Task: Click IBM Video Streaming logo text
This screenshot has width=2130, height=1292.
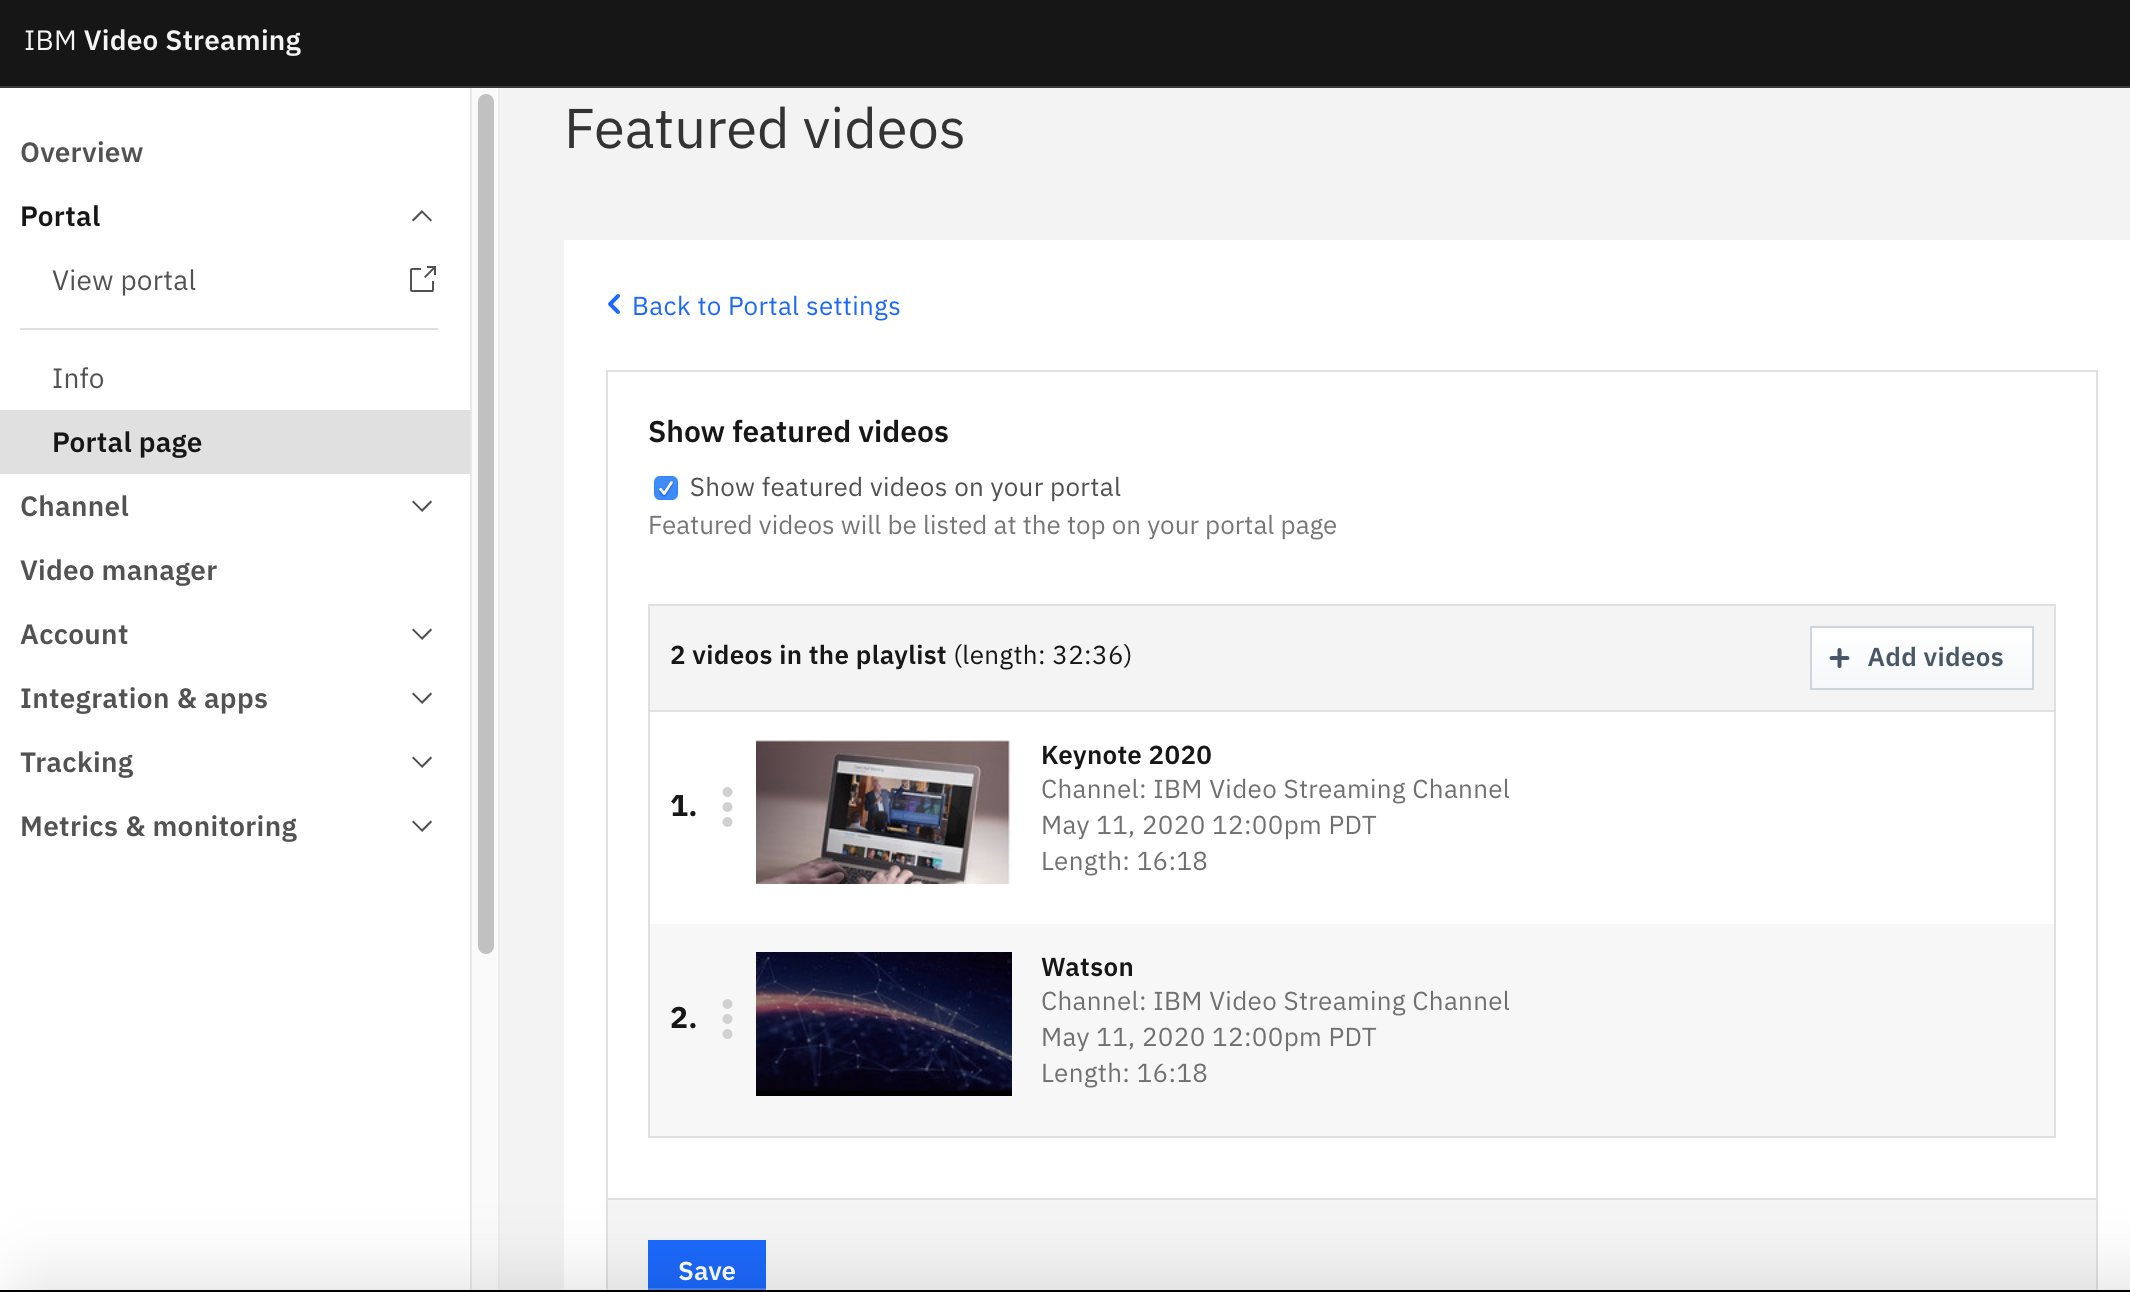Action: pos(162,40)
